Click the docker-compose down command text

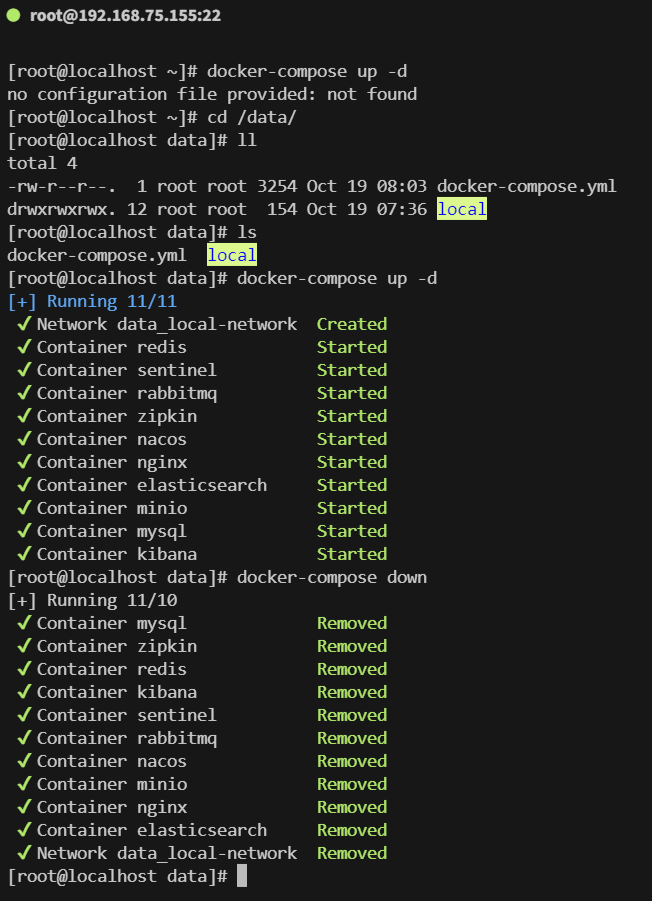point(332,577)
